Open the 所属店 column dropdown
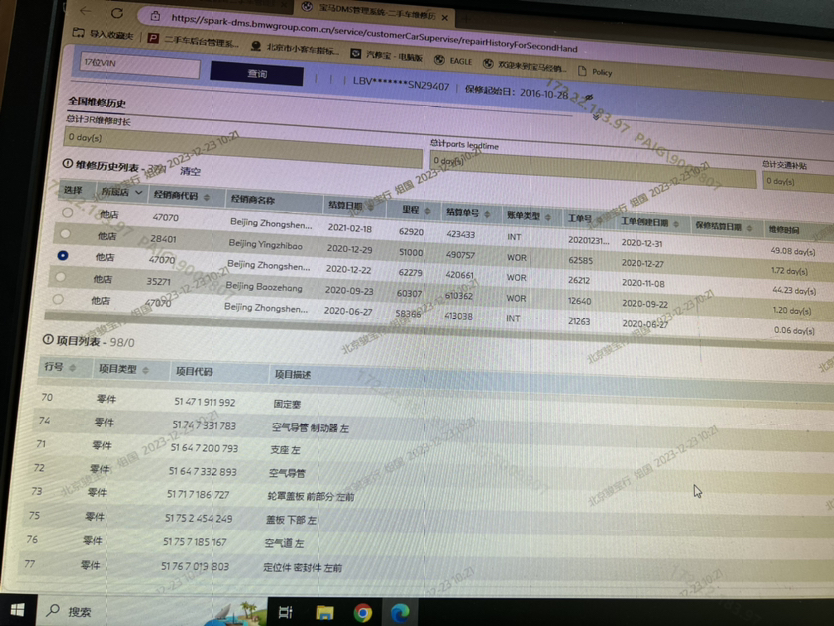The image size is (834, 626). pos(138,193)
